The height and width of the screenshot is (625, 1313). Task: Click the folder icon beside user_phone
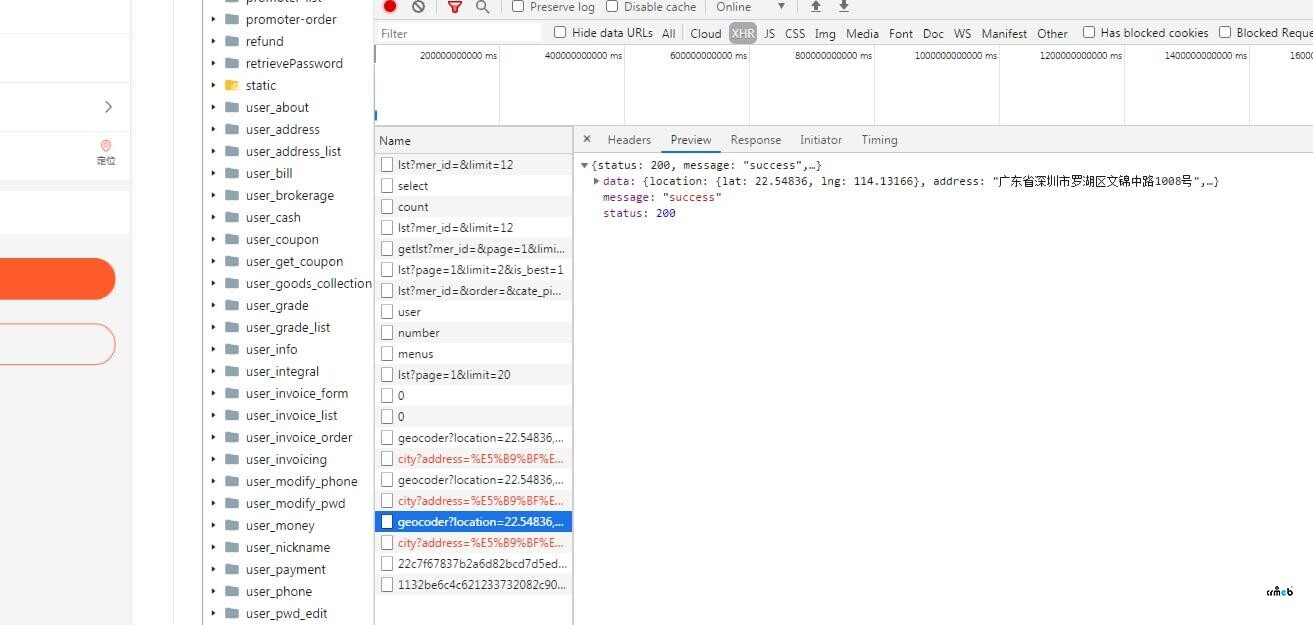(x=232, y=591)
